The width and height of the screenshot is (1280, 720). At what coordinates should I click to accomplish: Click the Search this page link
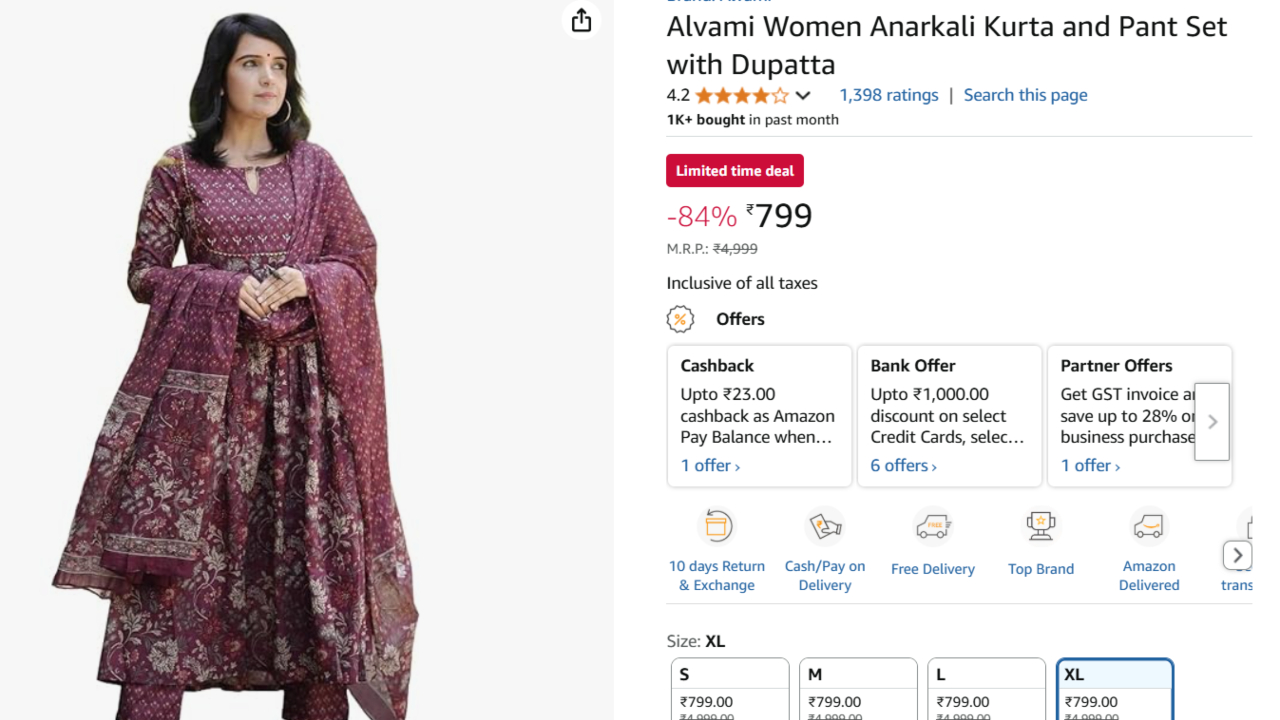[x=1025, y=95]
